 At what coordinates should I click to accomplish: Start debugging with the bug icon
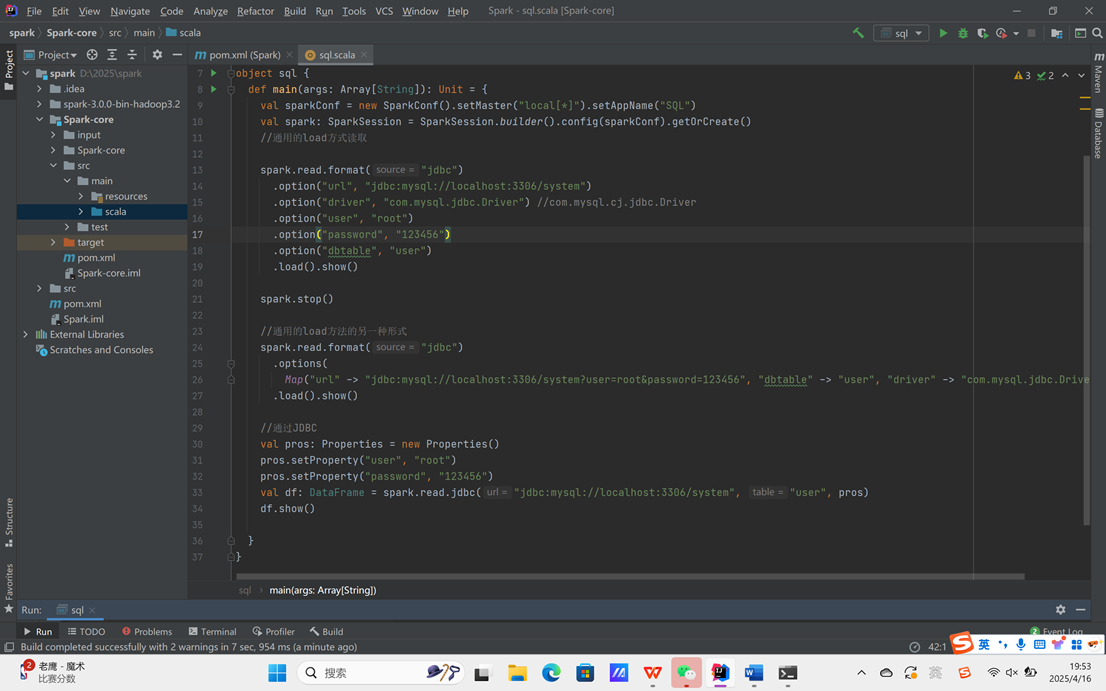pos(963,32)
